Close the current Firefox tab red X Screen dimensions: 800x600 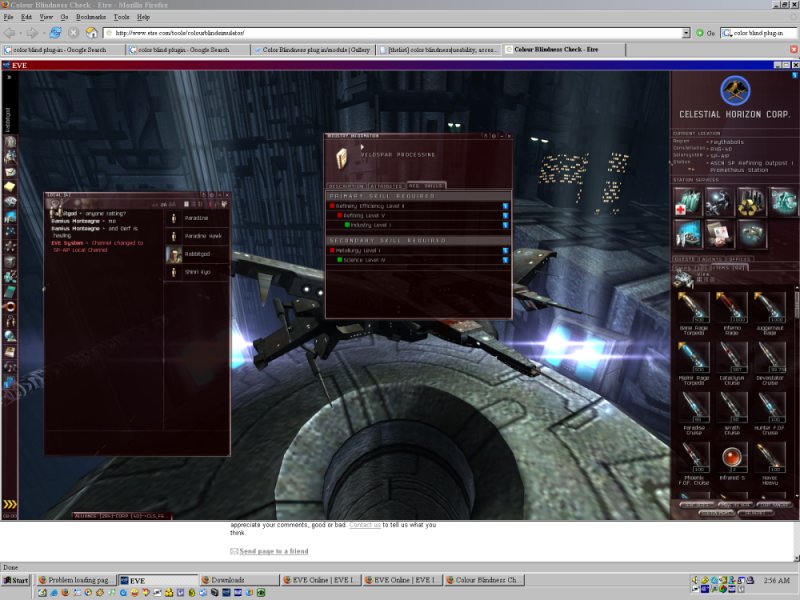[x=793, y=49]
